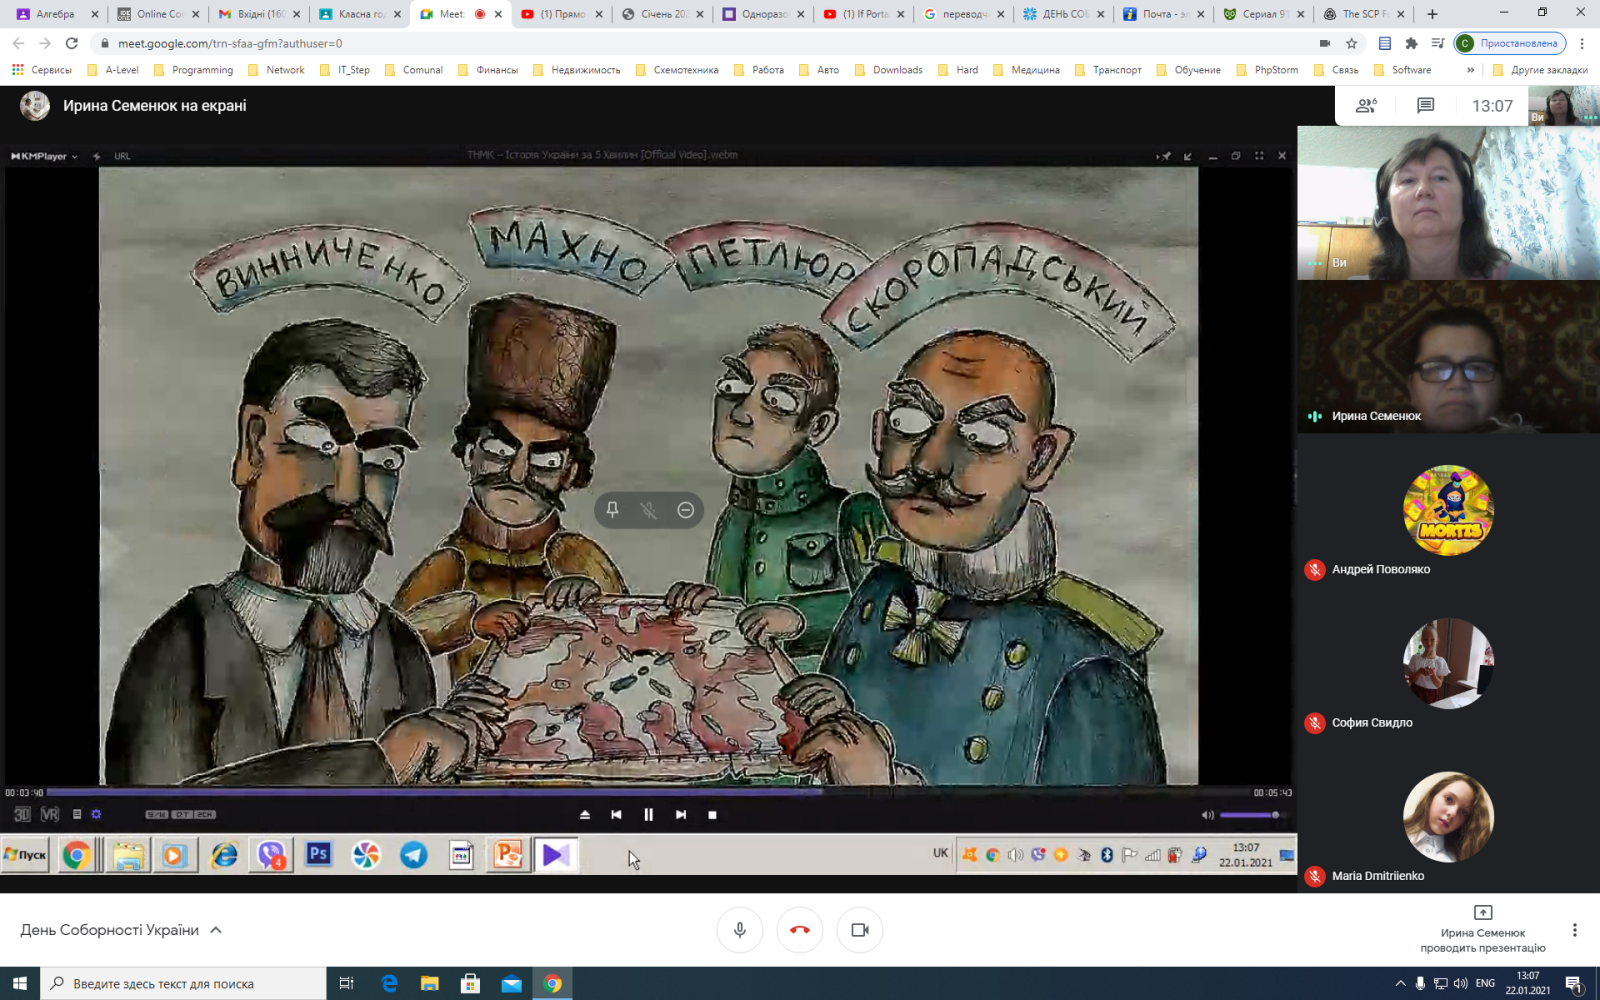Reload the page with the refresh icon

pos(71,43)
